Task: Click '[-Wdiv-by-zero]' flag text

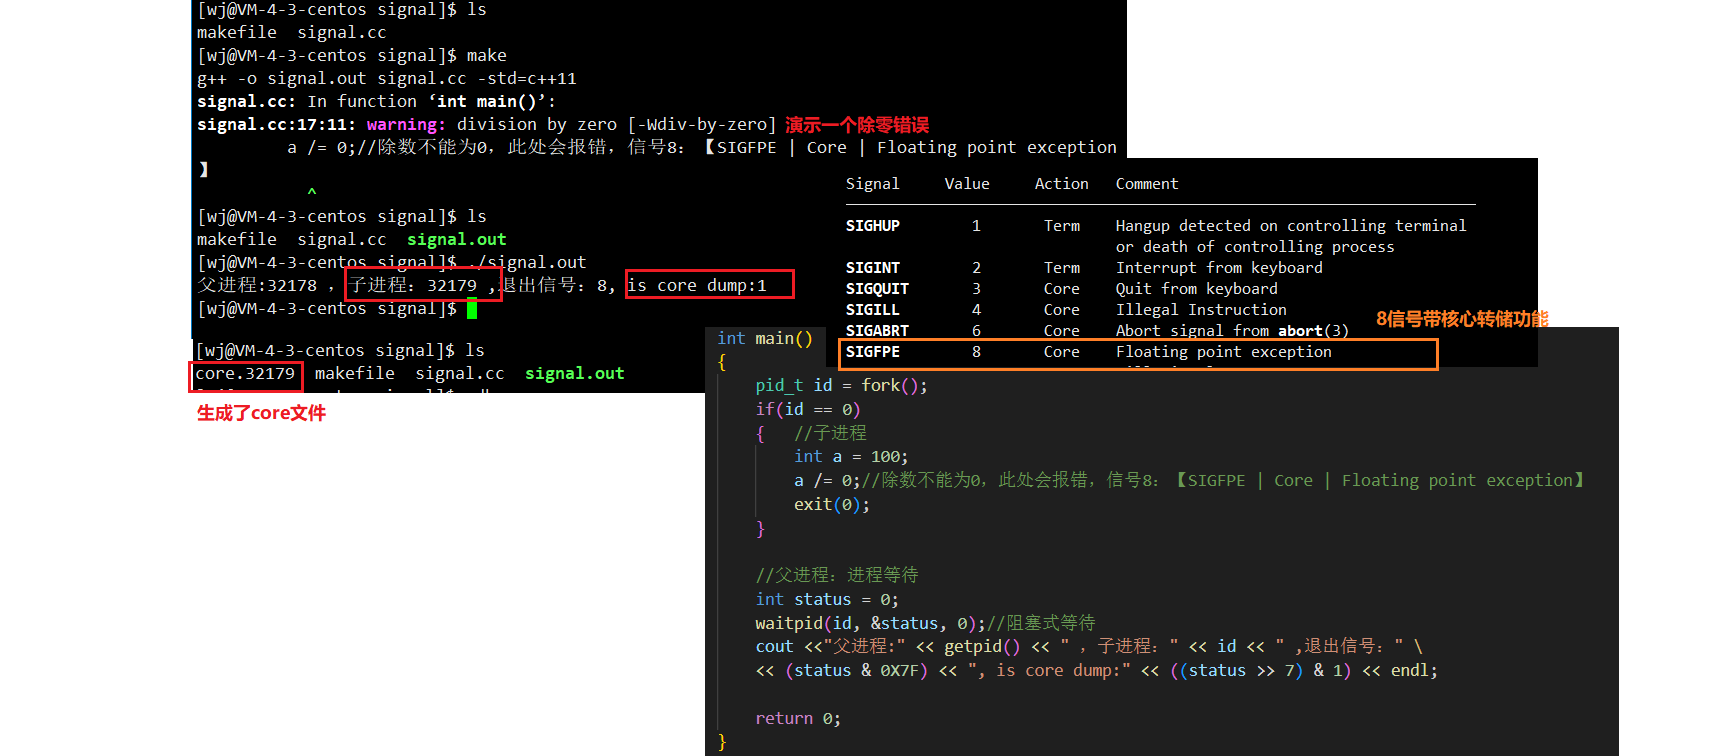Action: (701, 124)
